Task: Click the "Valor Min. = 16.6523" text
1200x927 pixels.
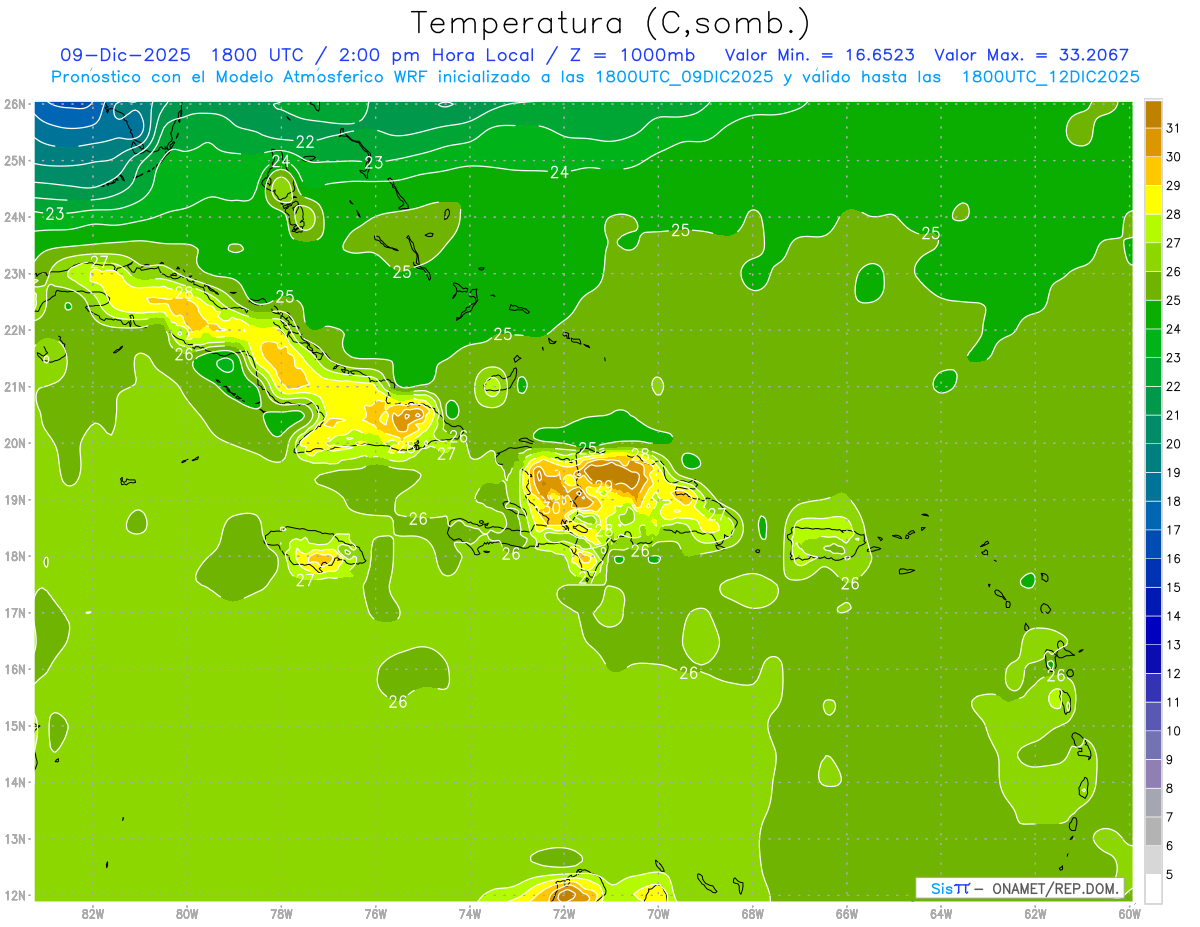Action: [820, 55]
